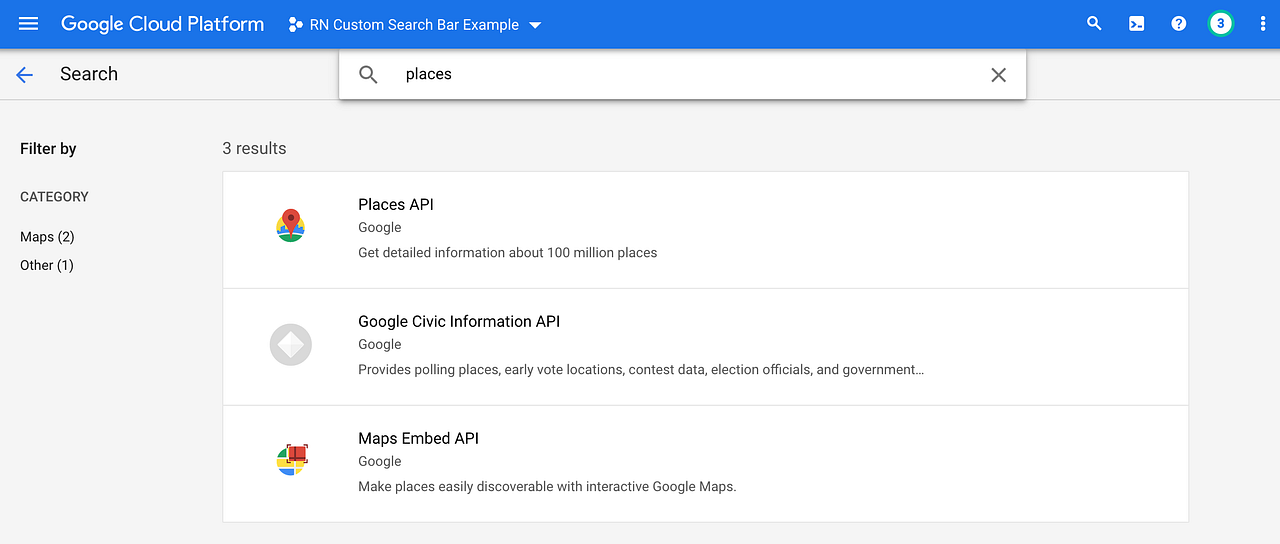The width and height of the screenshot is (1280, 544).
Task: Open the Places API result
Action: pyautogui.click(x=705, y=230)
